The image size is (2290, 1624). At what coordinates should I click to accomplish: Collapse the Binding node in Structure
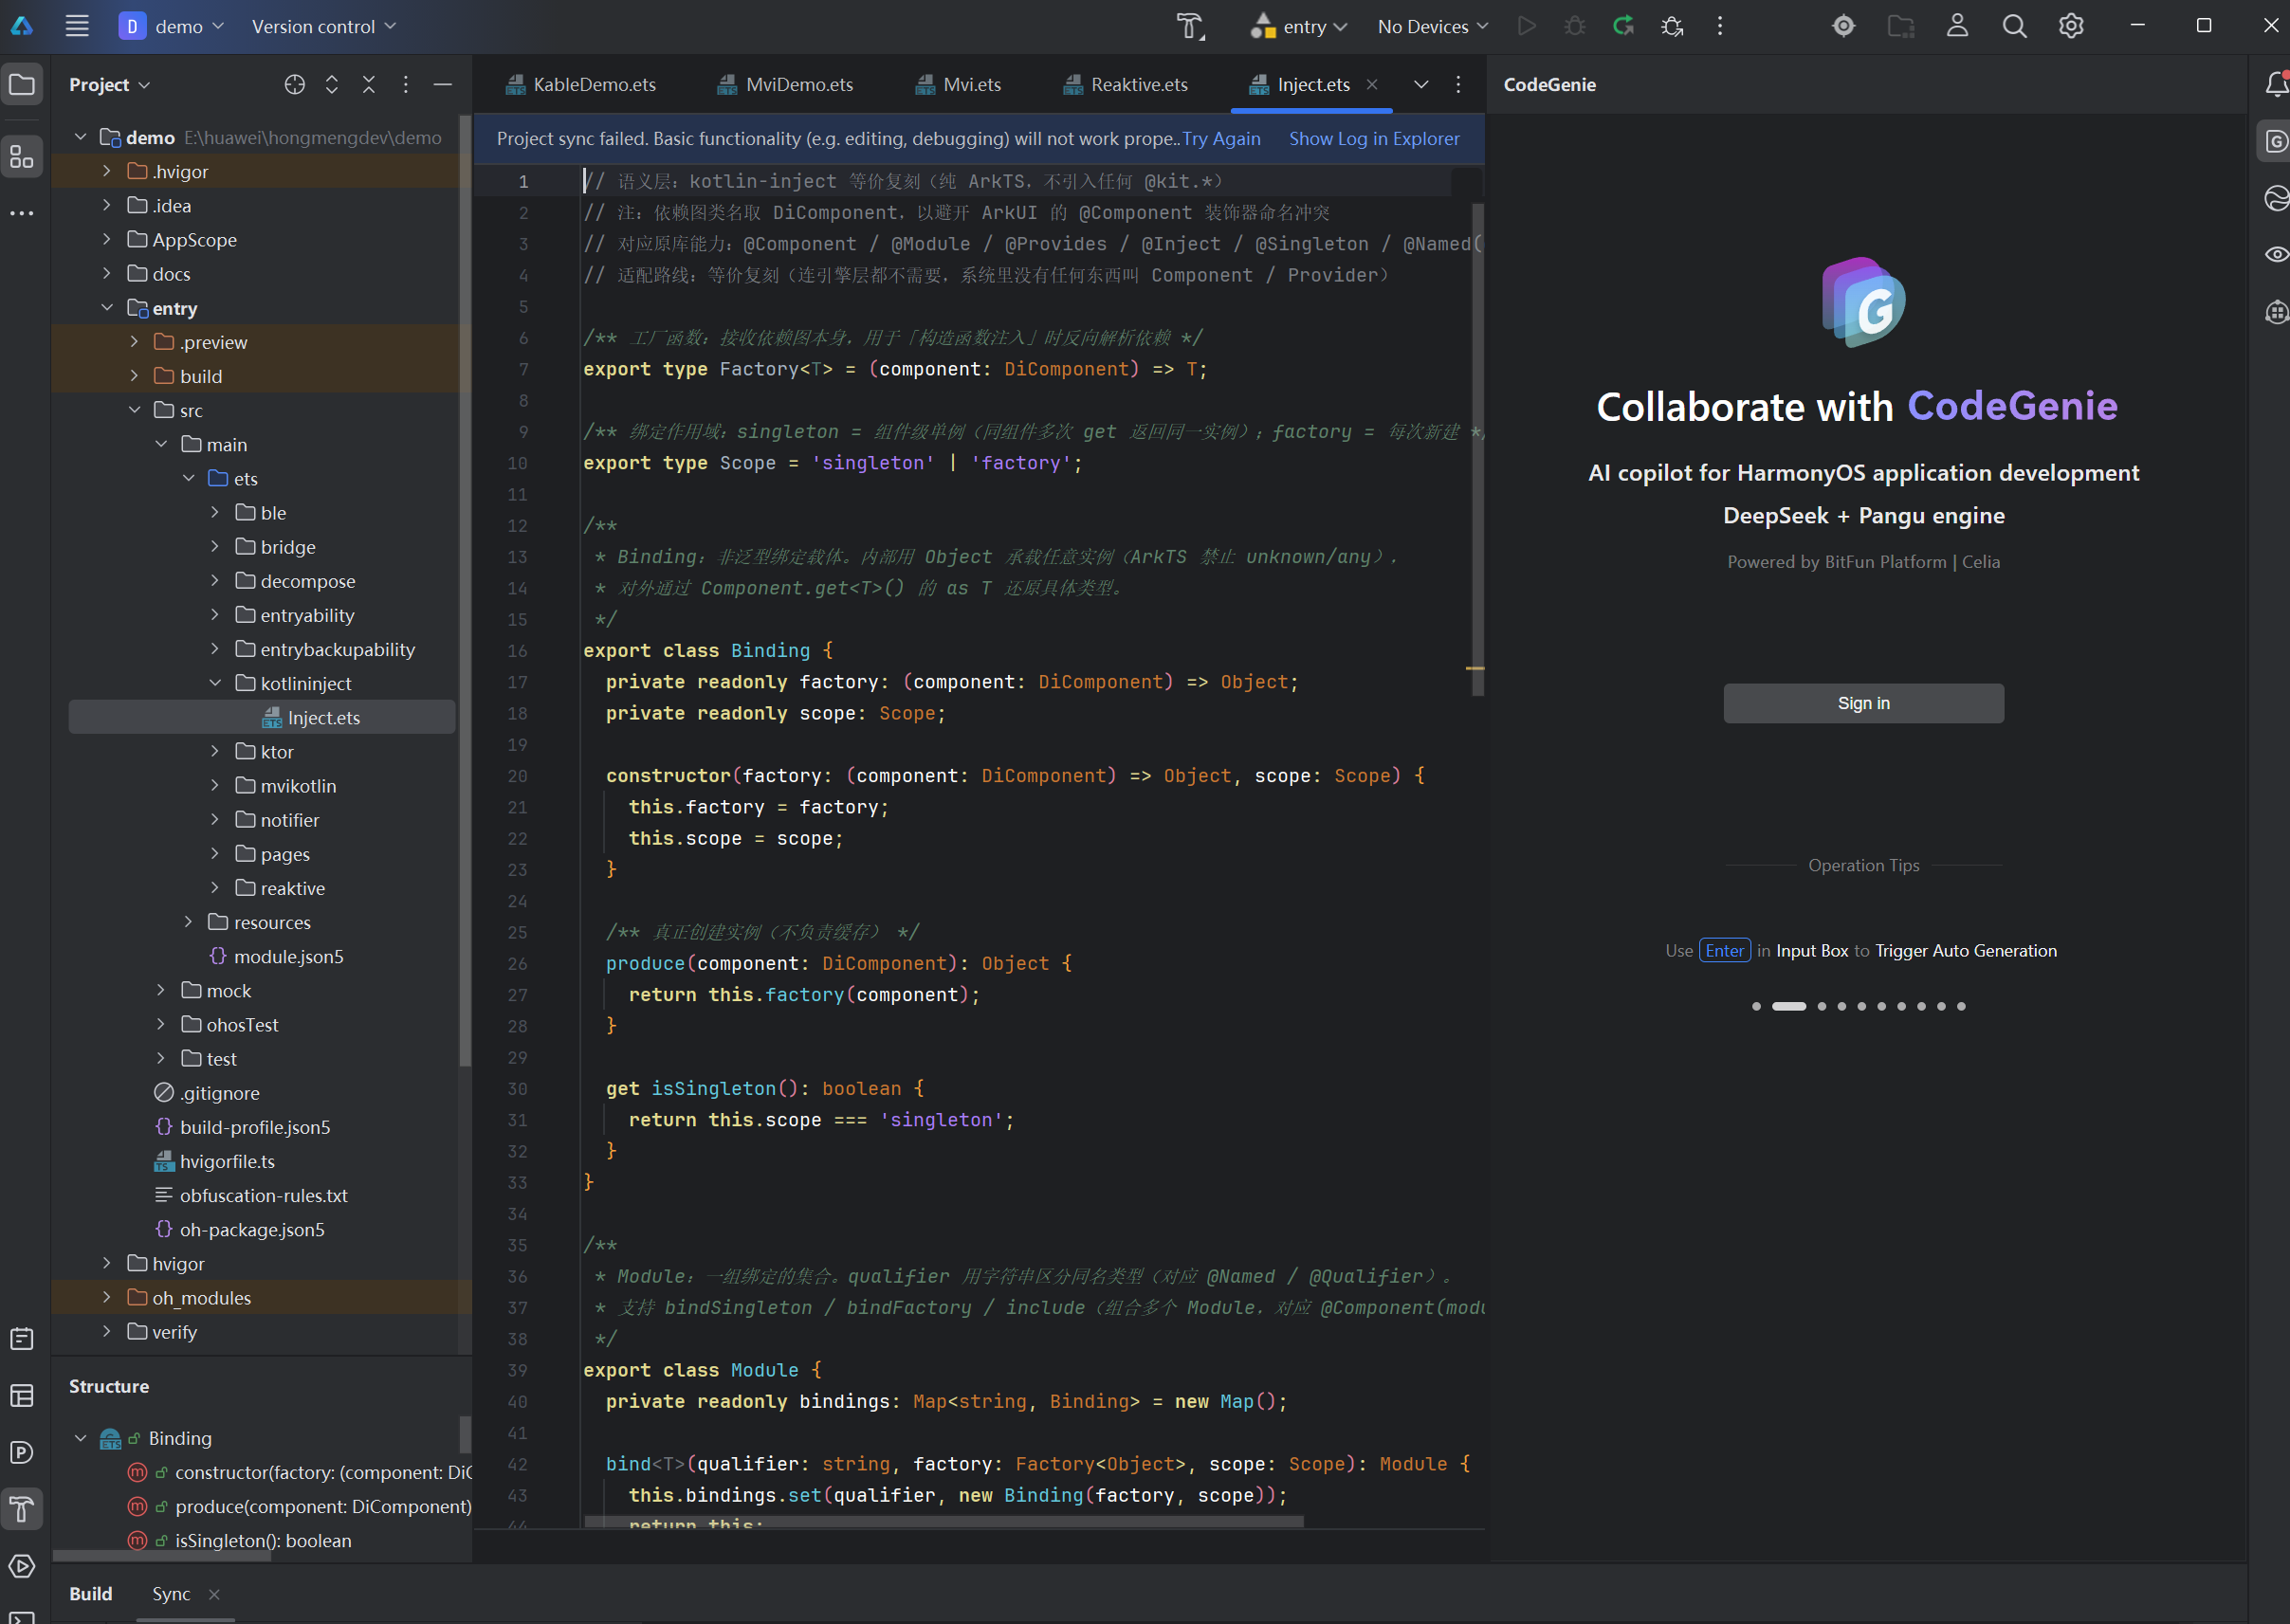click(81, 1438)
